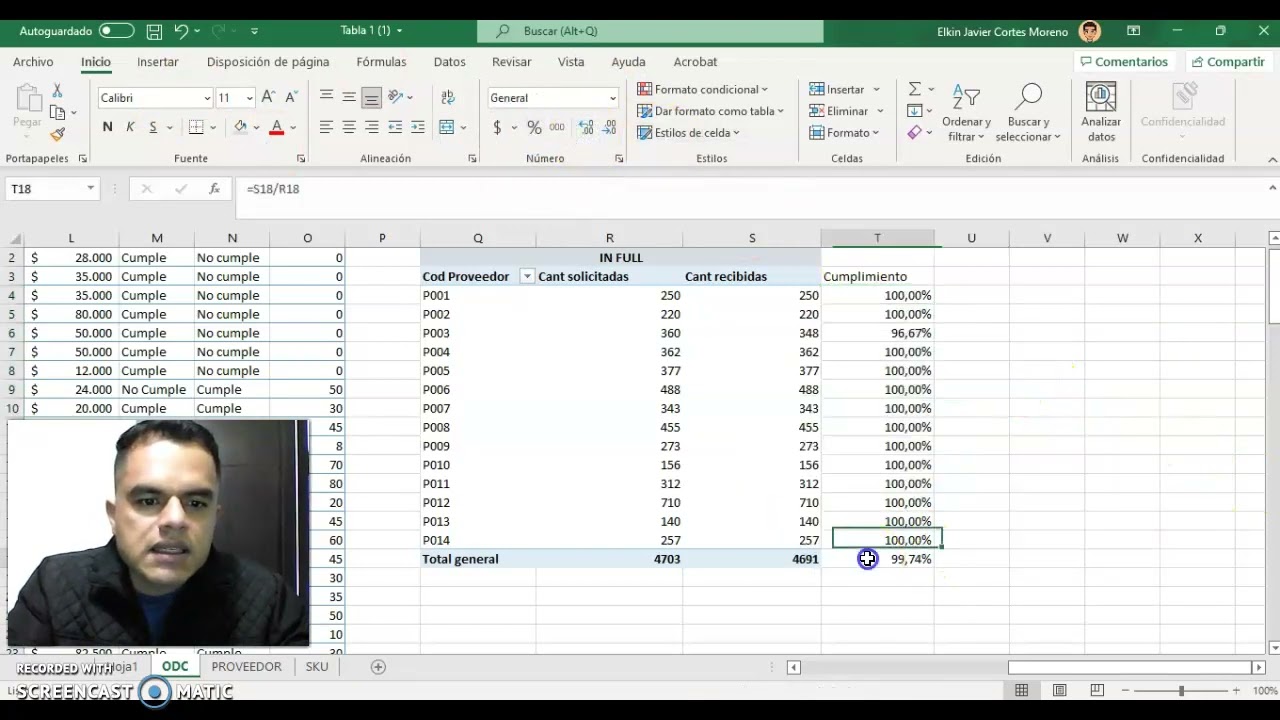Open Ordenar y filtrar menu
1280x720 pixels.
click(966, 113)
